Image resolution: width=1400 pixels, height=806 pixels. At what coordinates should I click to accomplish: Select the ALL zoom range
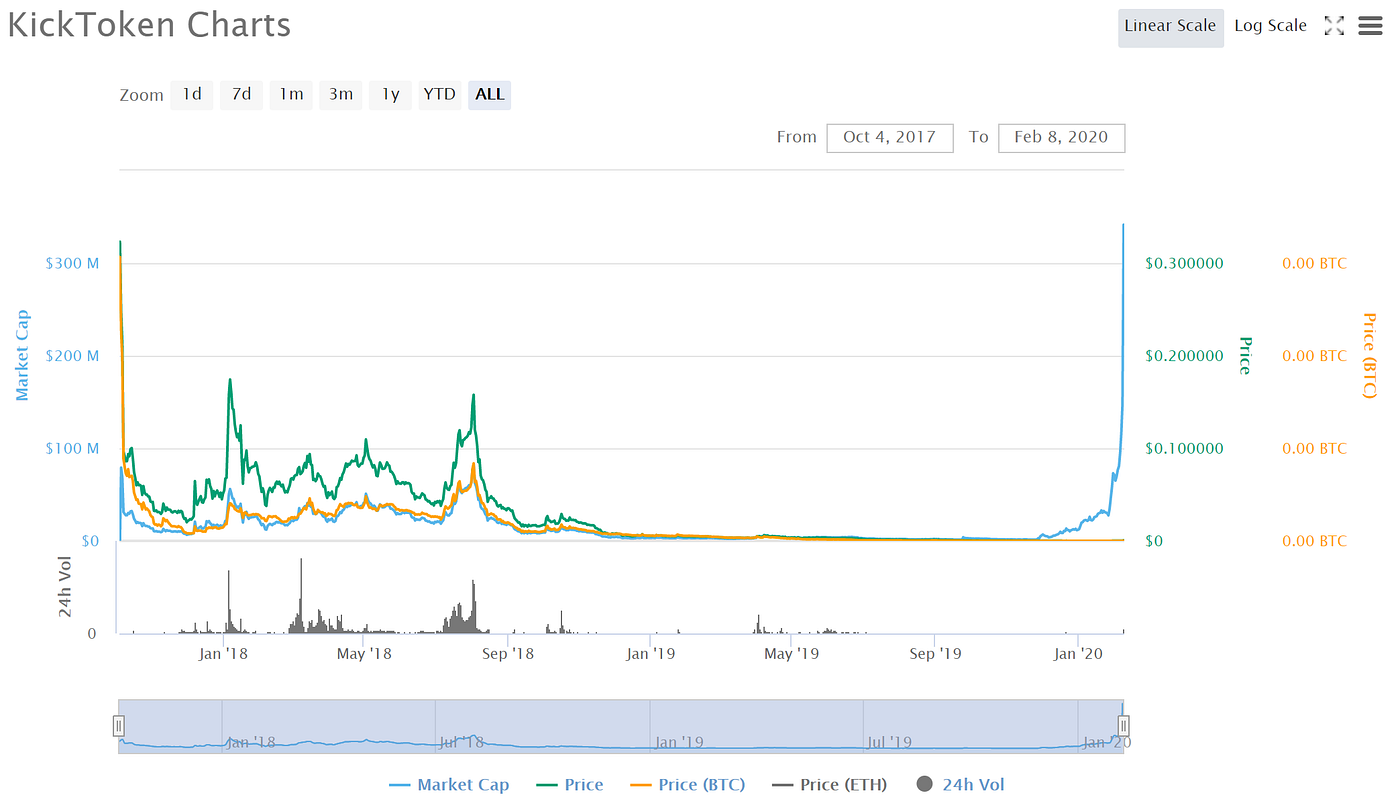pyautogui.click(x=490, y=94)
